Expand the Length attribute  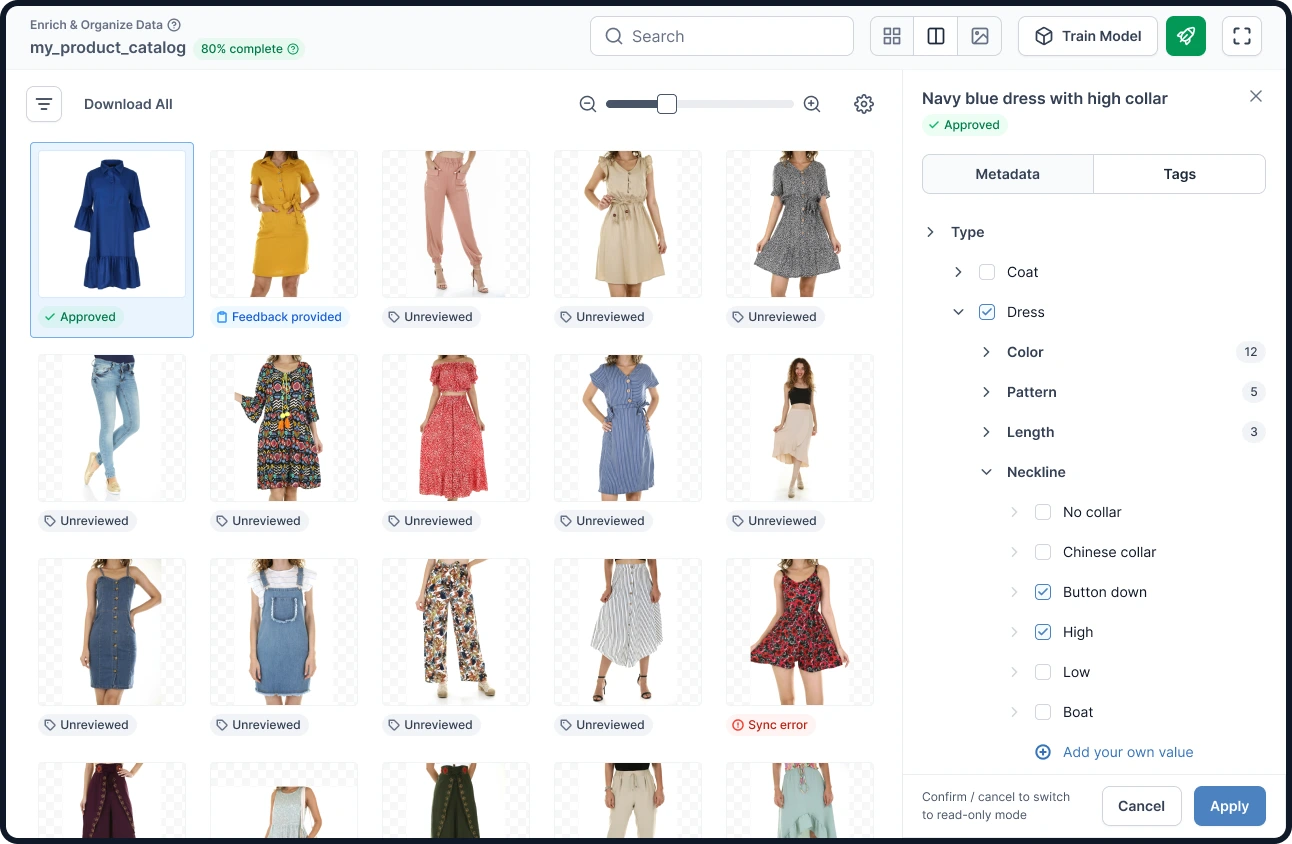tap(986, 432)
